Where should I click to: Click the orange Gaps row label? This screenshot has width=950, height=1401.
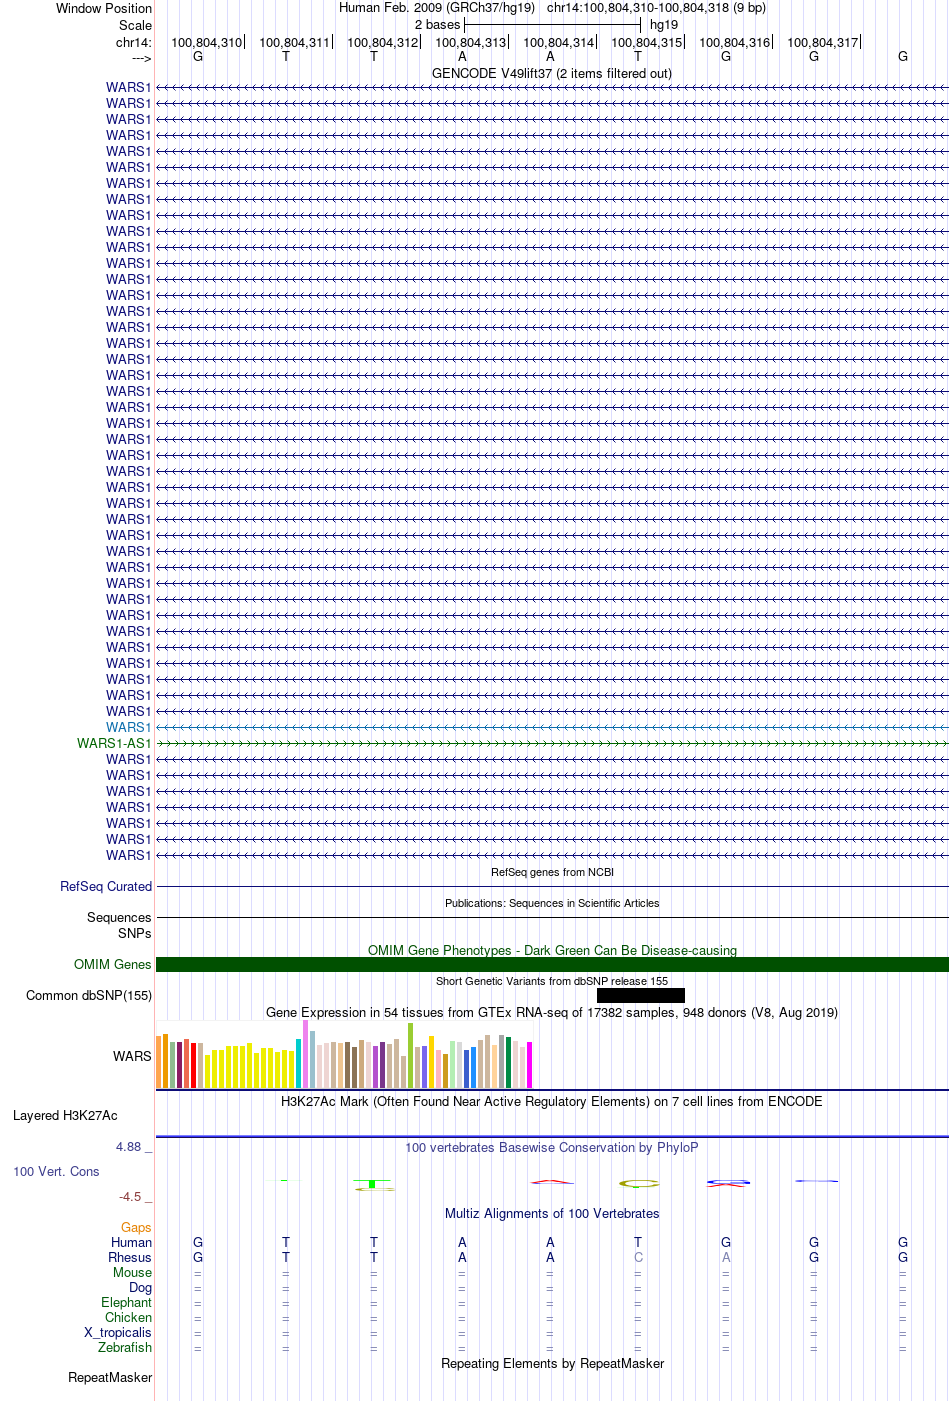[136, 1227]
